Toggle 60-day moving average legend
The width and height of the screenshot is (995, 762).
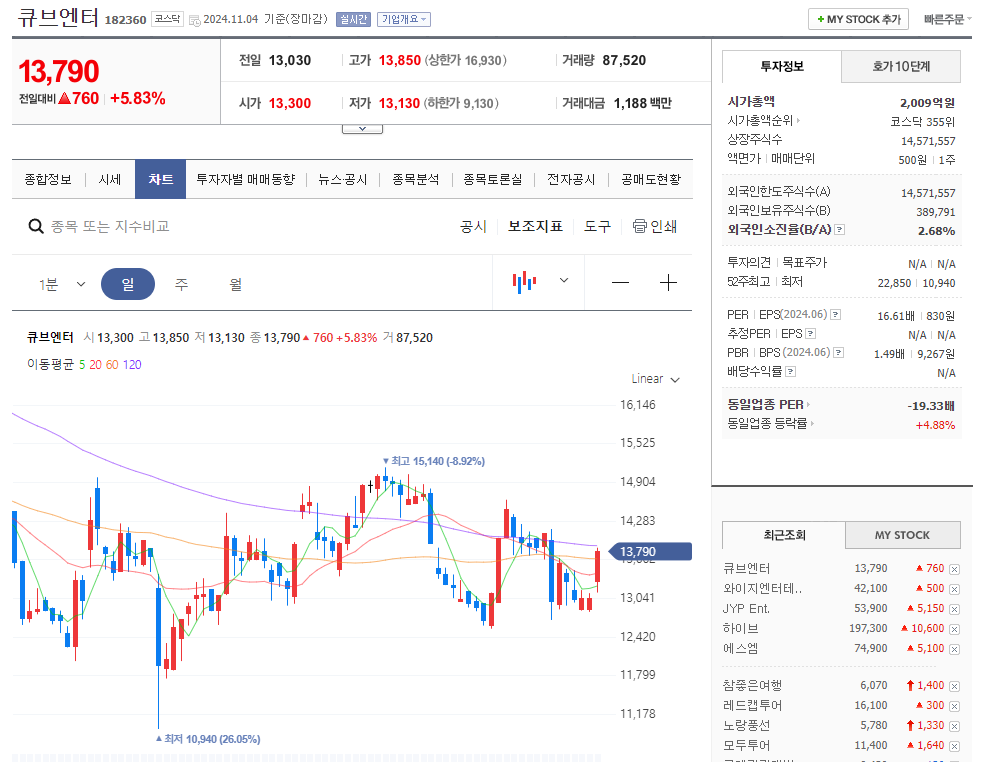112,364
